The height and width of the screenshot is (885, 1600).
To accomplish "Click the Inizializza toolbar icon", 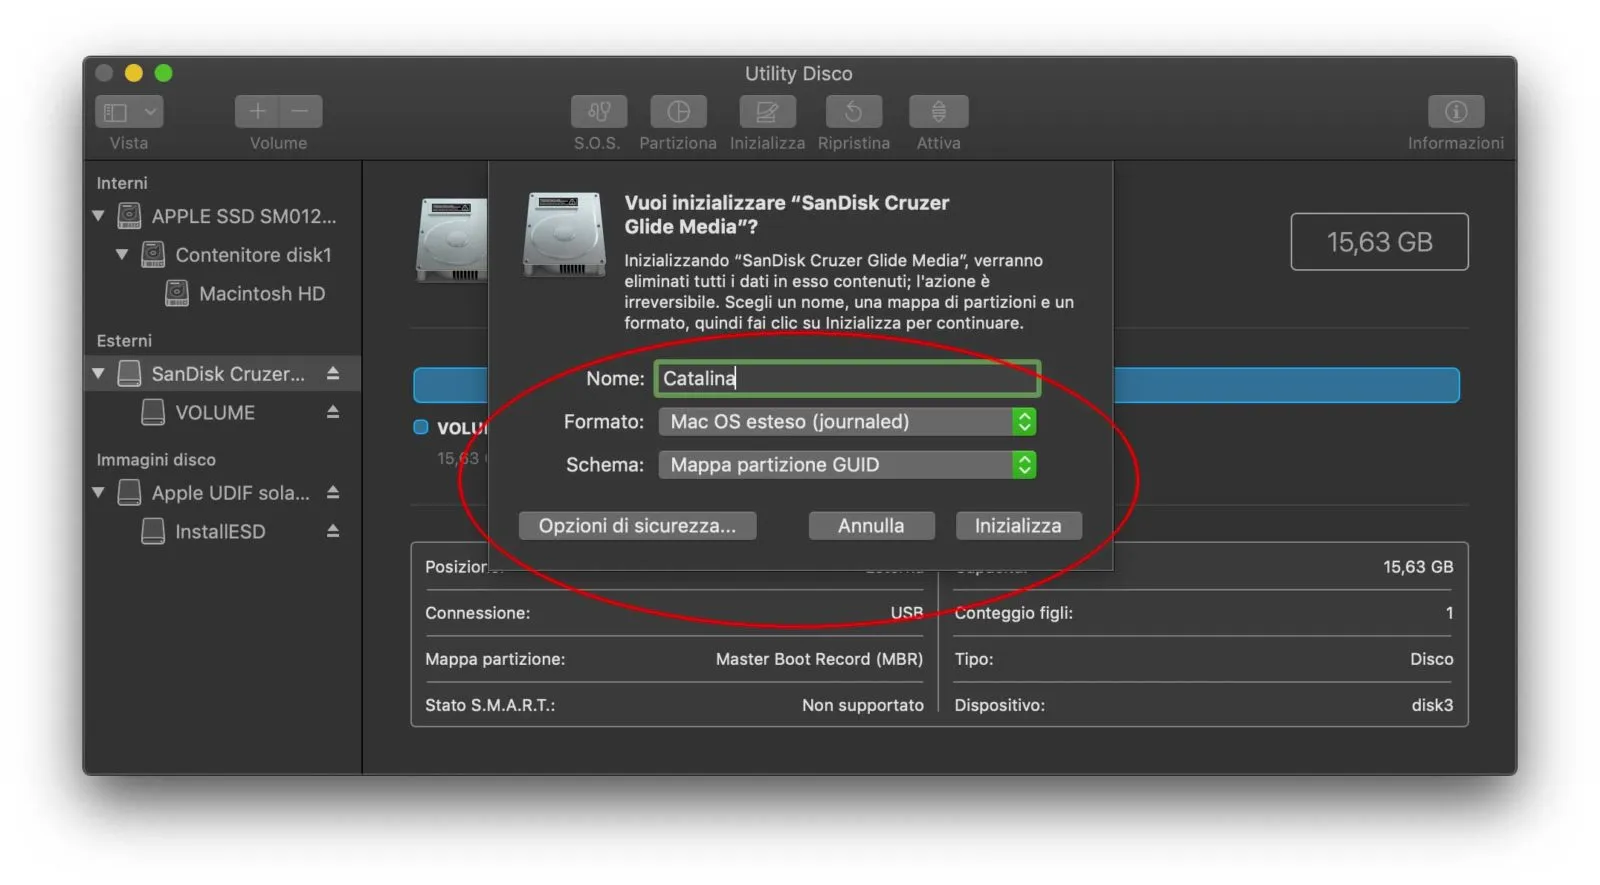I will (x=767, y=111).
